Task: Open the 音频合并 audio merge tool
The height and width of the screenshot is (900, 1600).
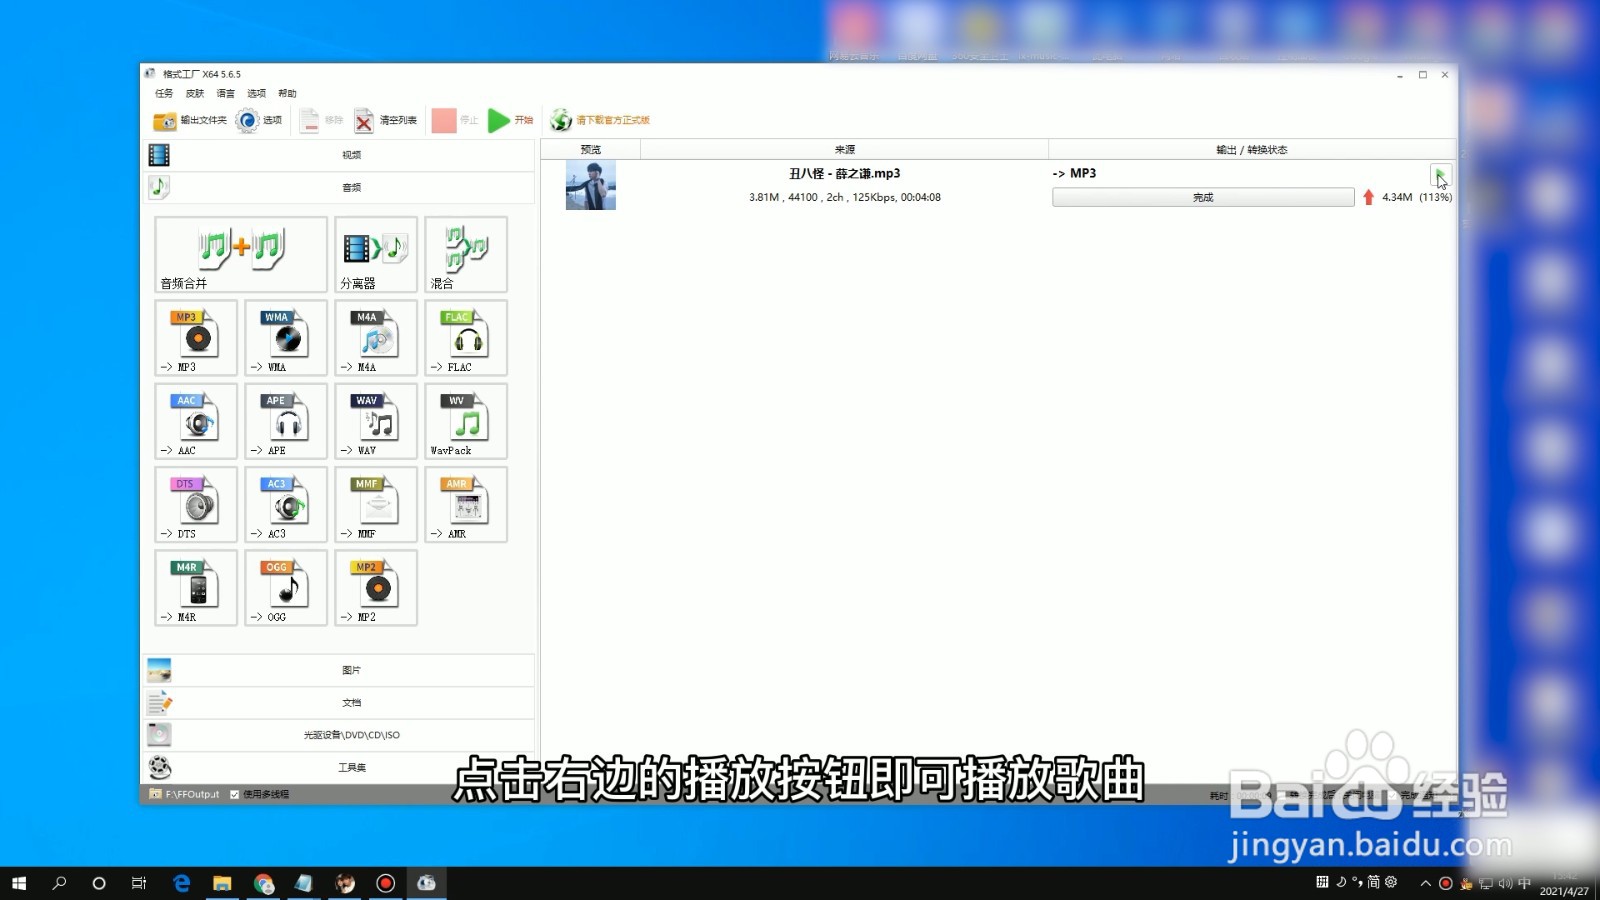Action: click(x=240, y=254)
